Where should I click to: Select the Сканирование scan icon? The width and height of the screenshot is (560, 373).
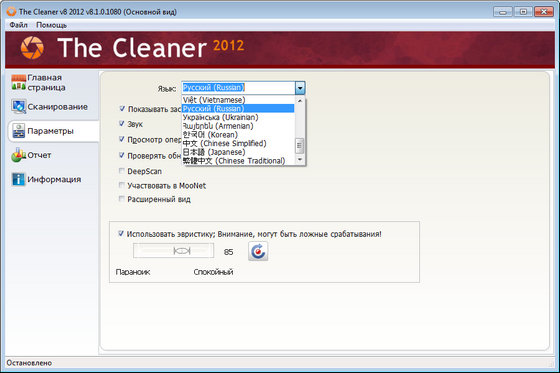tap(18, 106)
